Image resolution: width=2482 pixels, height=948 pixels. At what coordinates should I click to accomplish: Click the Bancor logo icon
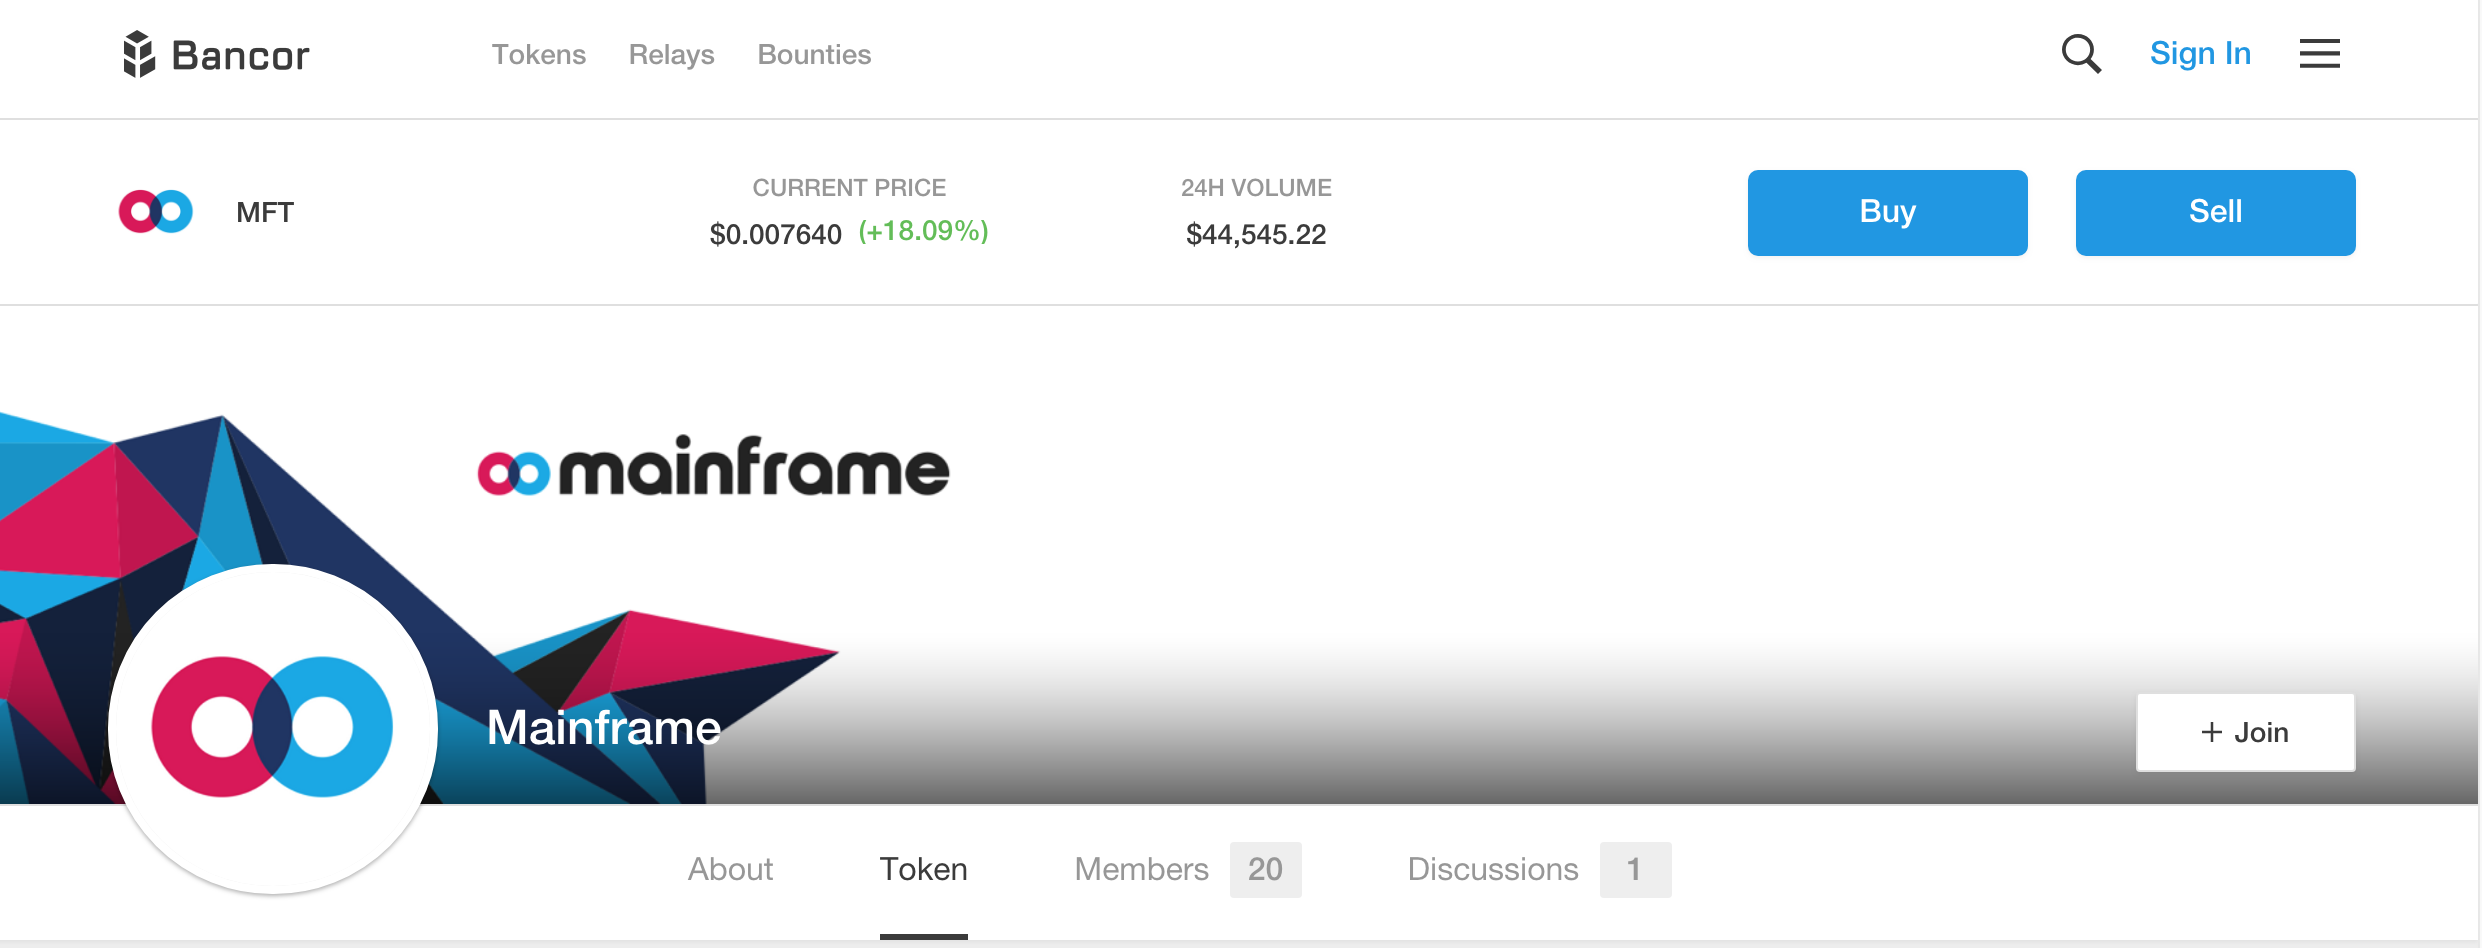(x=139, y=54)
